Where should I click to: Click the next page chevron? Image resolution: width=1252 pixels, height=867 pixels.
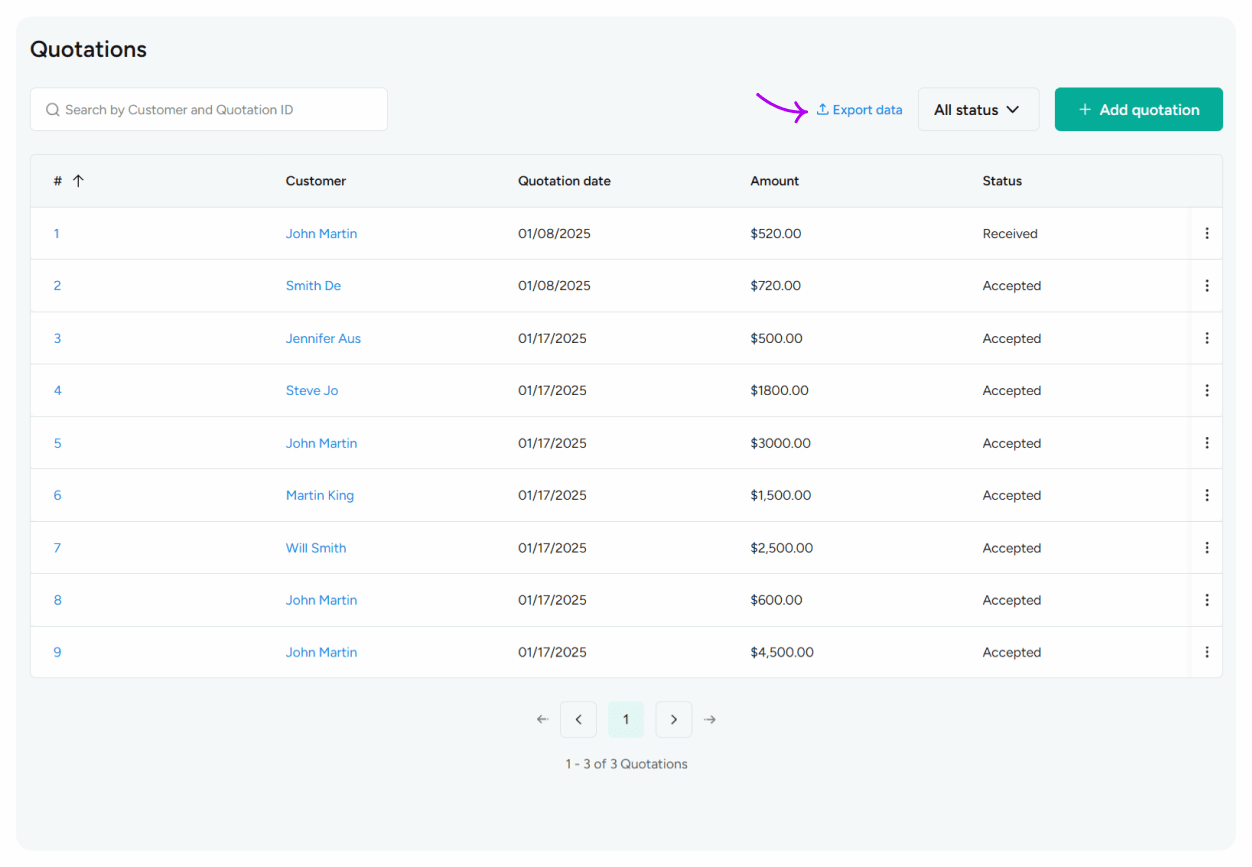click(x=673, y=719)
